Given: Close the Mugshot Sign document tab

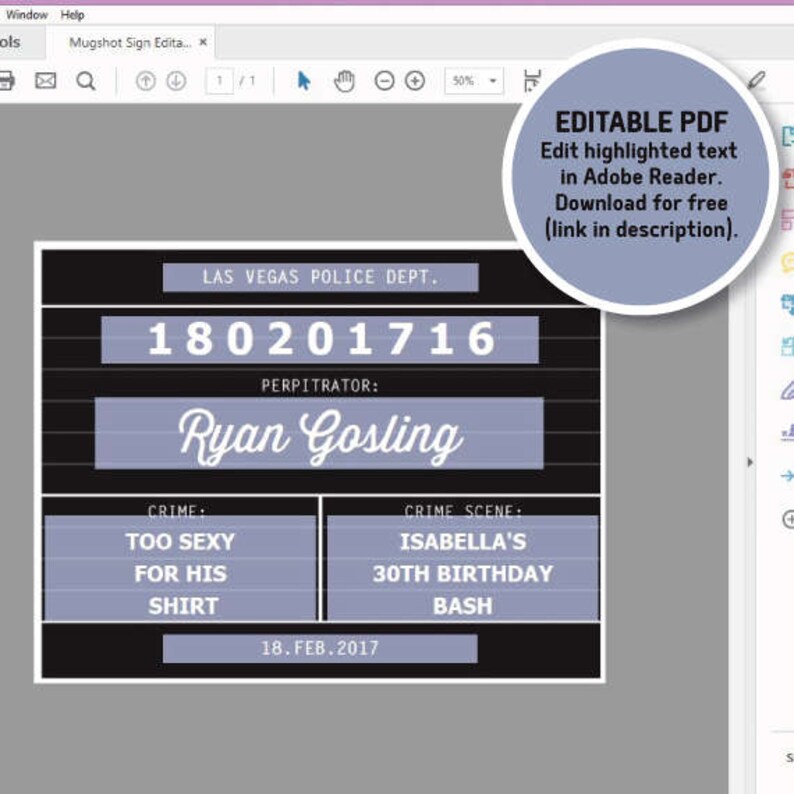Looking at the screenshot, I should (x=203, y=42).
